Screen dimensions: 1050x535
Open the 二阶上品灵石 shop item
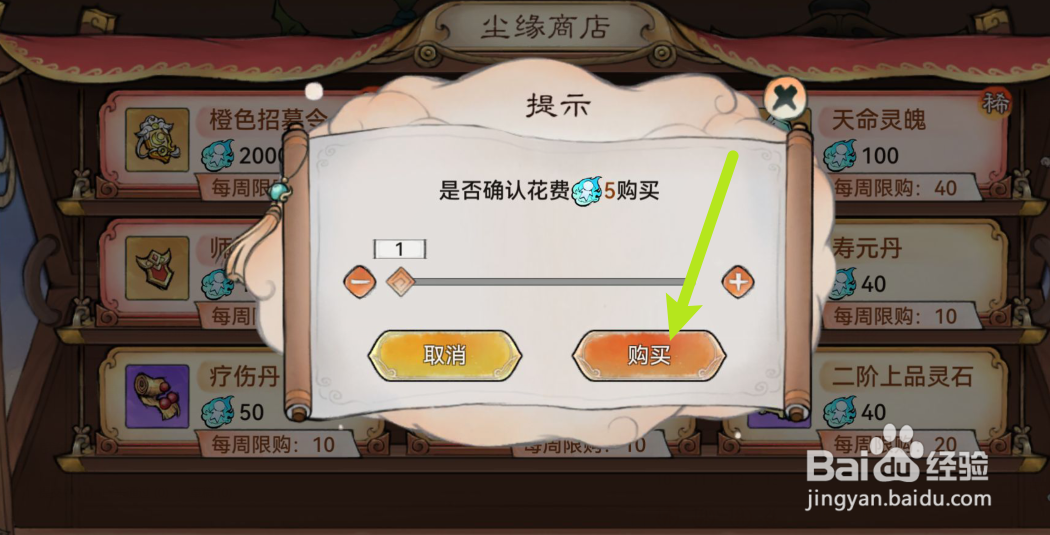click(x=917, y=400)
